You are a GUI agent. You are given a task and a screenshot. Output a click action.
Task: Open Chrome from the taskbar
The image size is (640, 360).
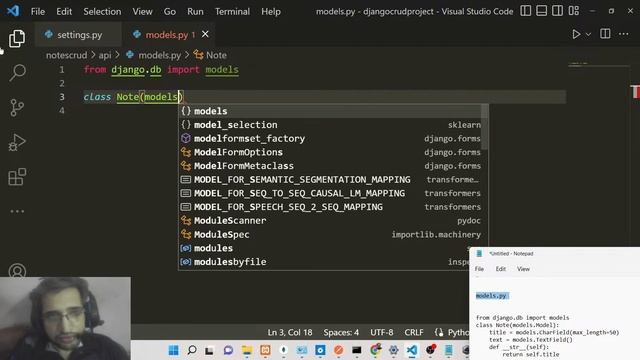click(375, 350)
